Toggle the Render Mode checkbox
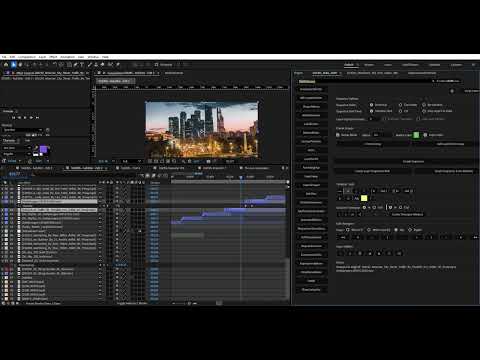The image size is (480, 360). 338,135
